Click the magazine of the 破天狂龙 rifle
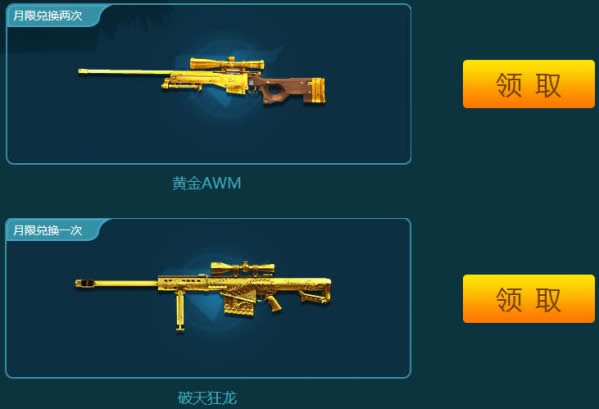The image size is (599, 409). 239,304
